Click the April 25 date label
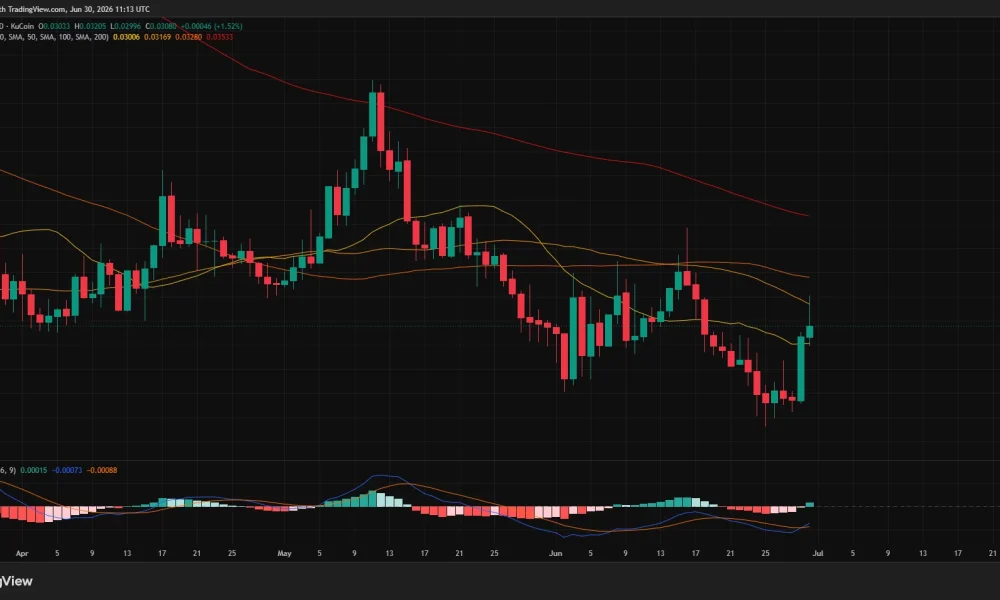 (232, 553)
